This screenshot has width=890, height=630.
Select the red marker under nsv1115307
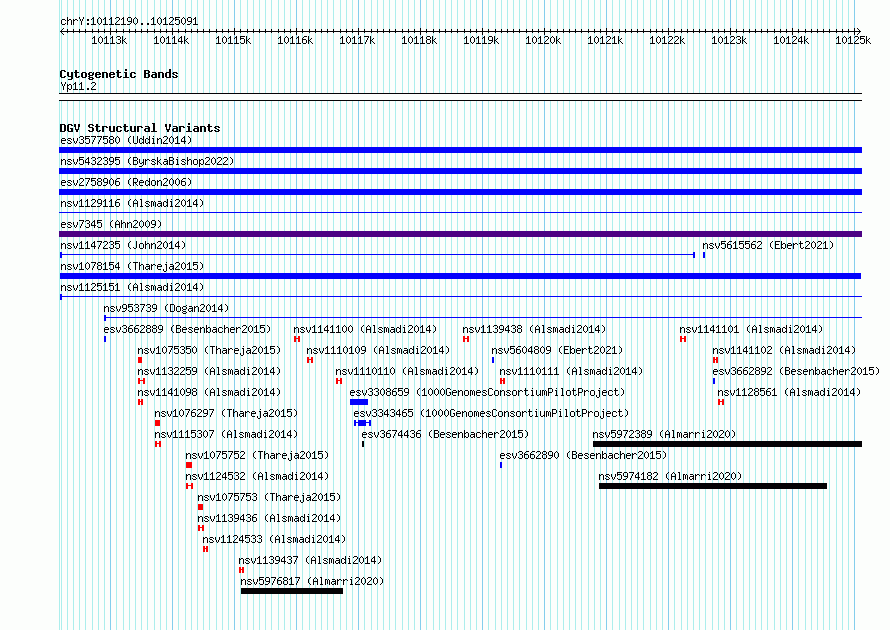158,444
